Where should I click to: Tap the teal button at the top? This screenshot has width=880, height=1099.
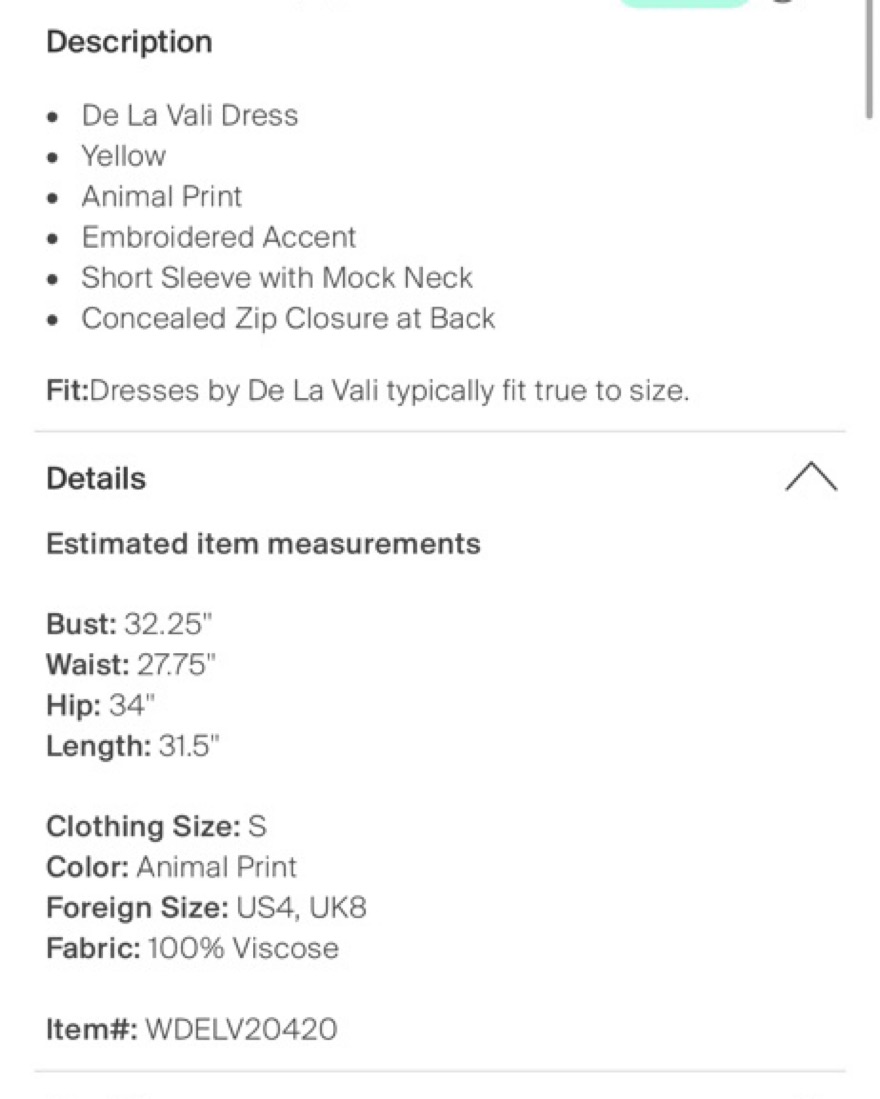[x=685, y=4]
